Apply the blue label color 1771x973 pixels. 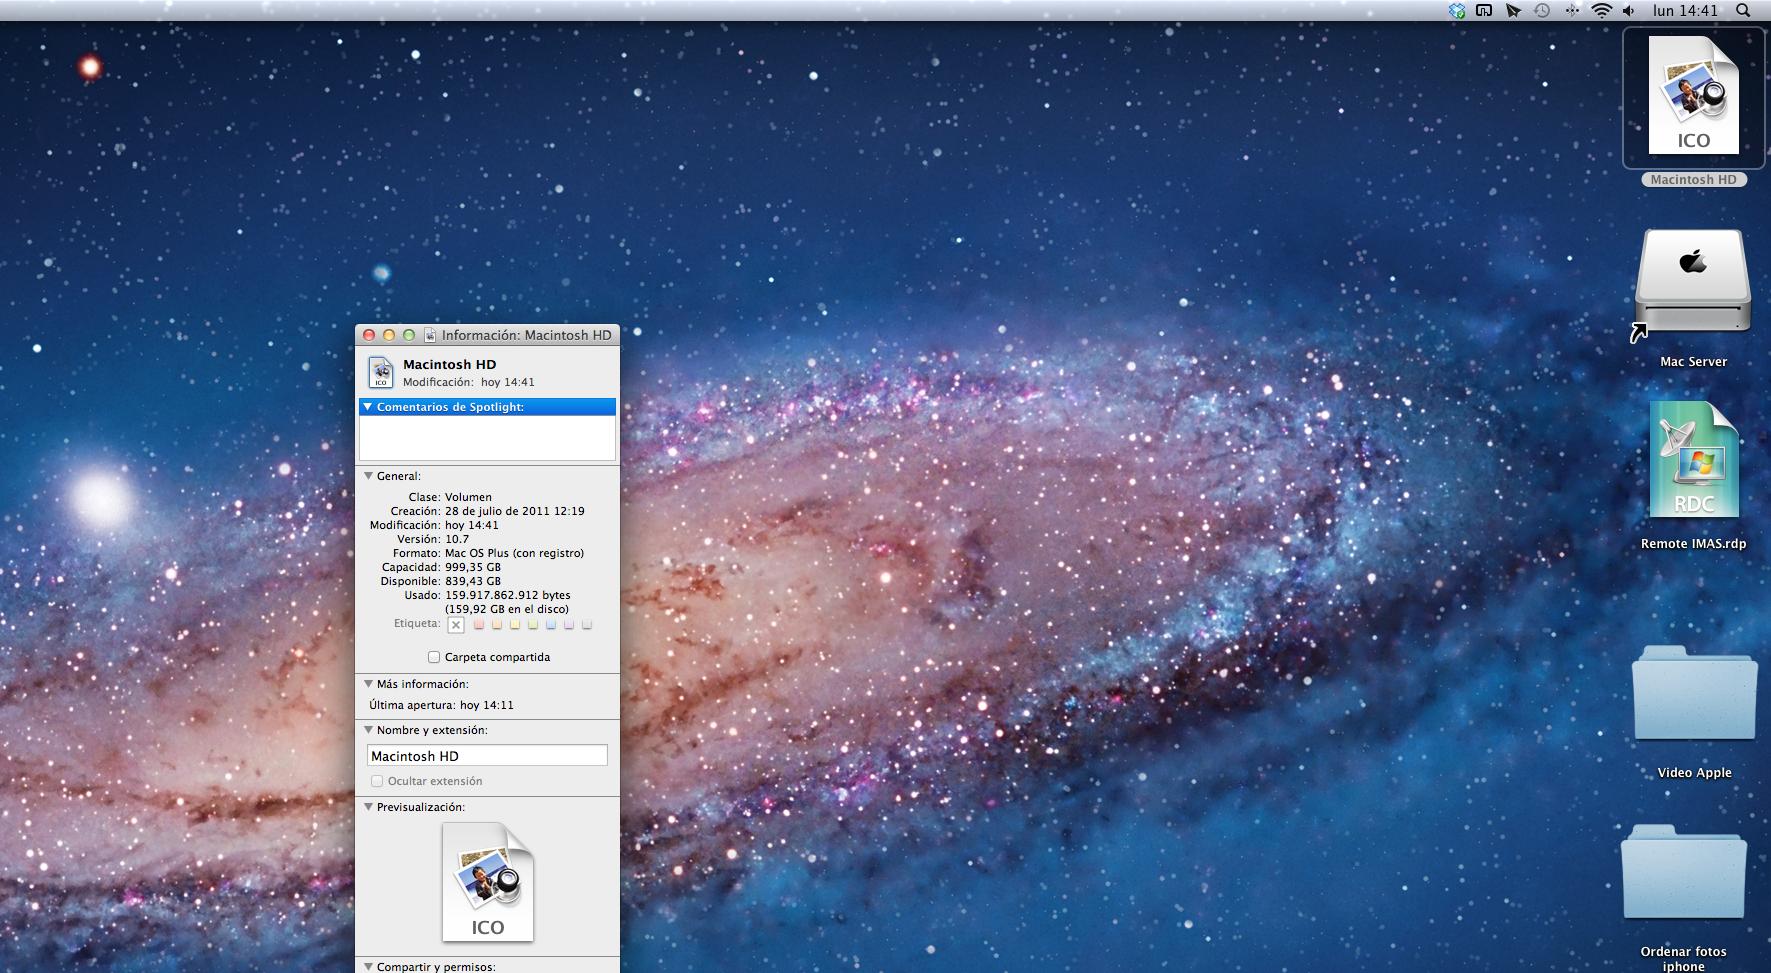[551, 625]
